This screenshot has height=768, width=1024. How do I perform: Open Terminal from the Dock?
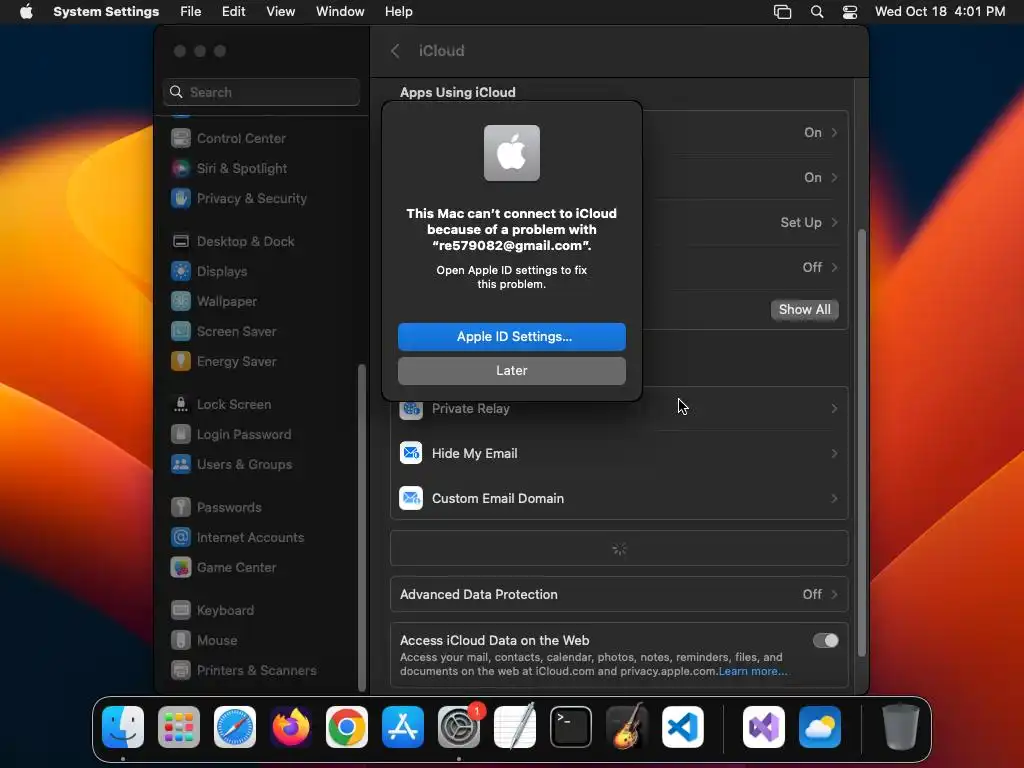[x=571, y=727]
